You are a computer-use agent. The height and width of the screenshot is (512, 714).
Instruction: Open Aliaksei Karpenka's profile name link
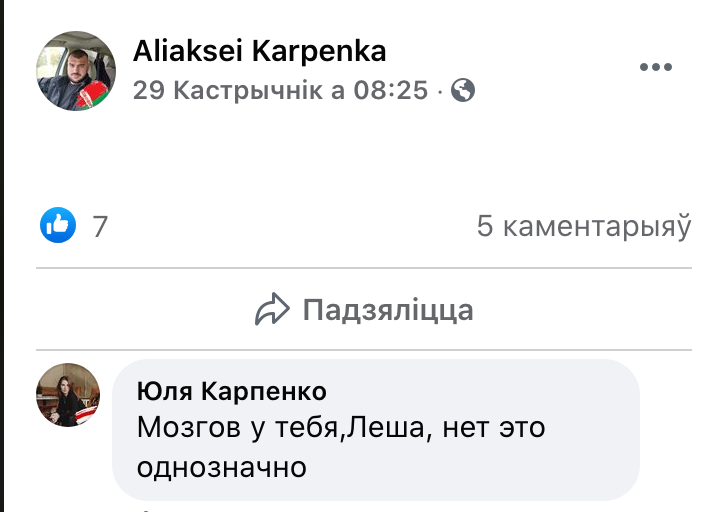tap(259, 51)
